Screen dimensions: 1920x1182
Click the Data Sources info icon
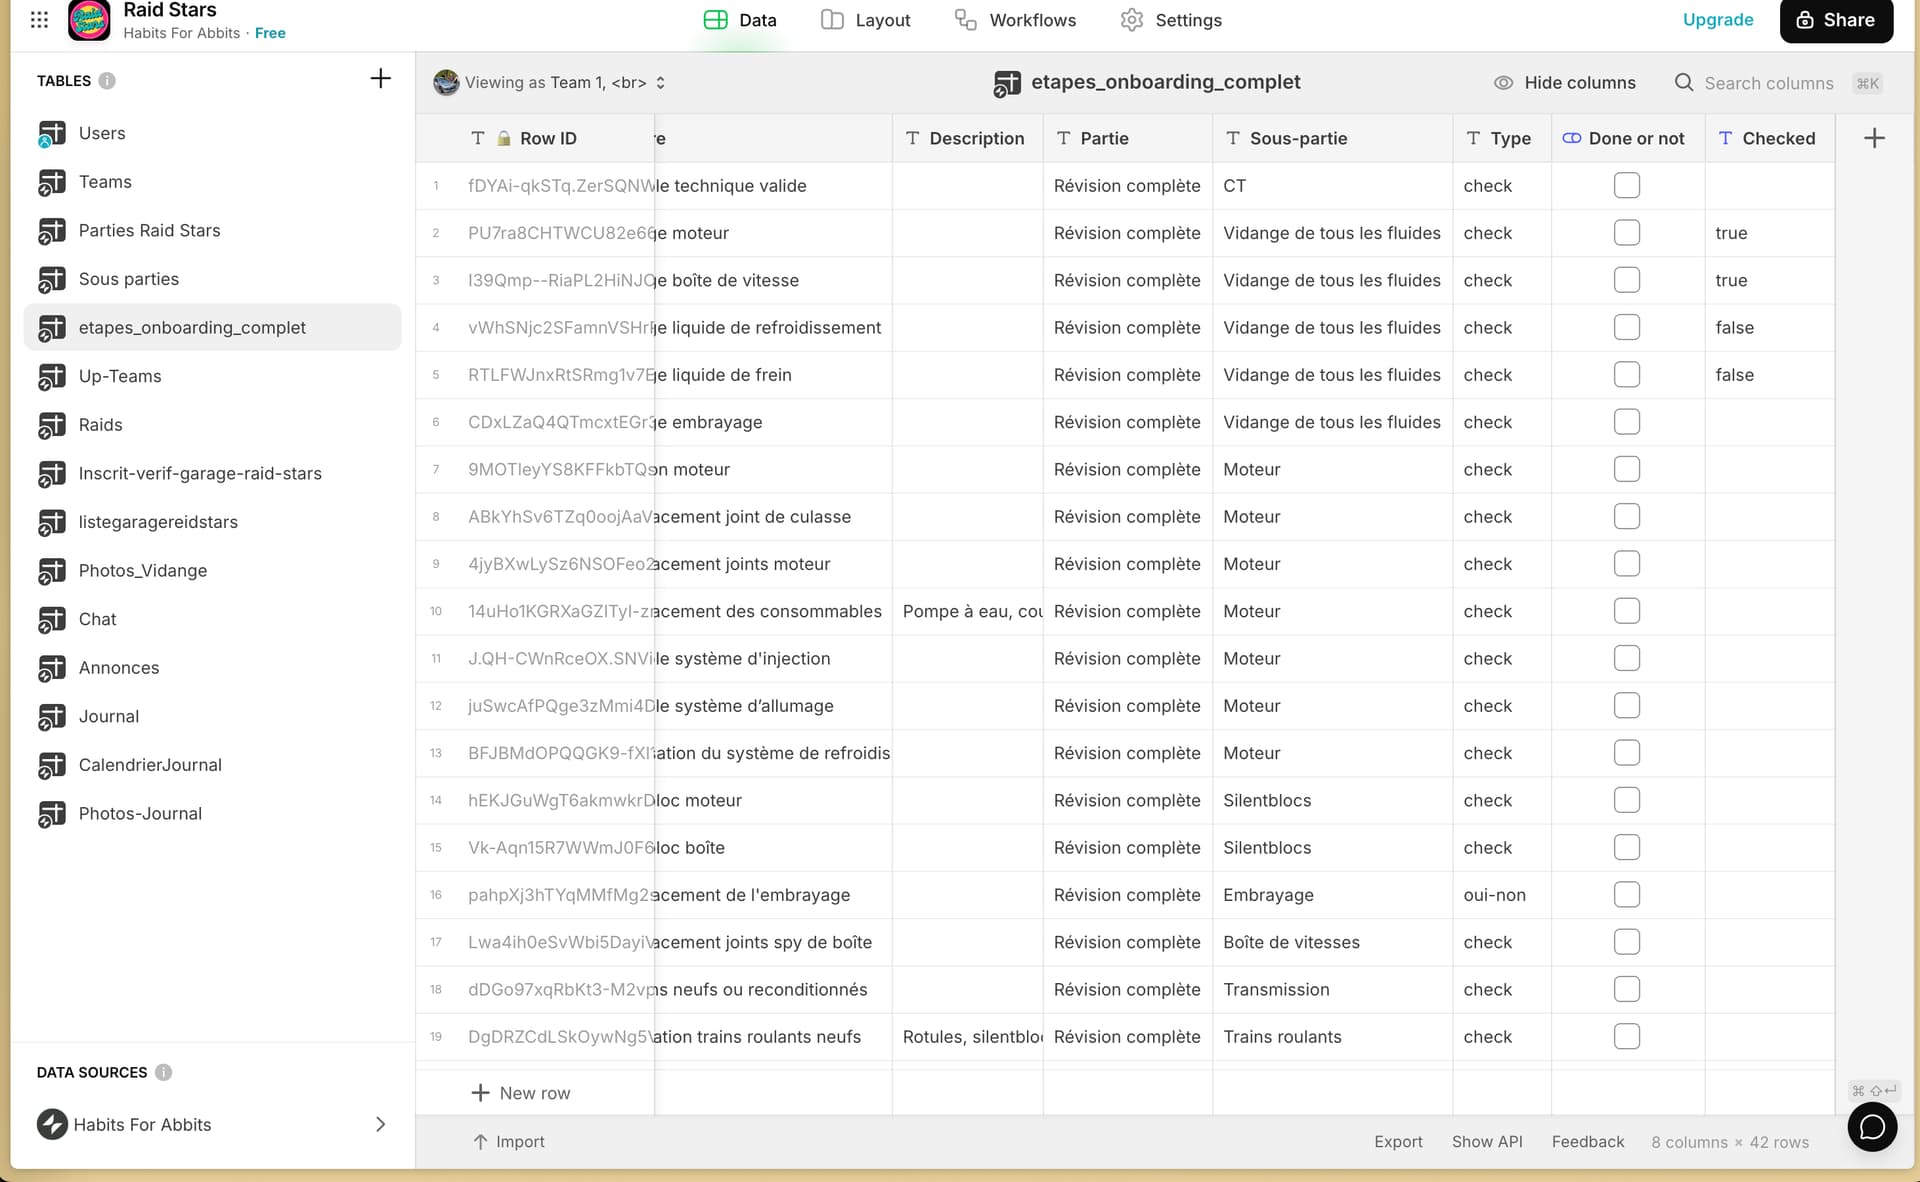tap(163, 1072)
